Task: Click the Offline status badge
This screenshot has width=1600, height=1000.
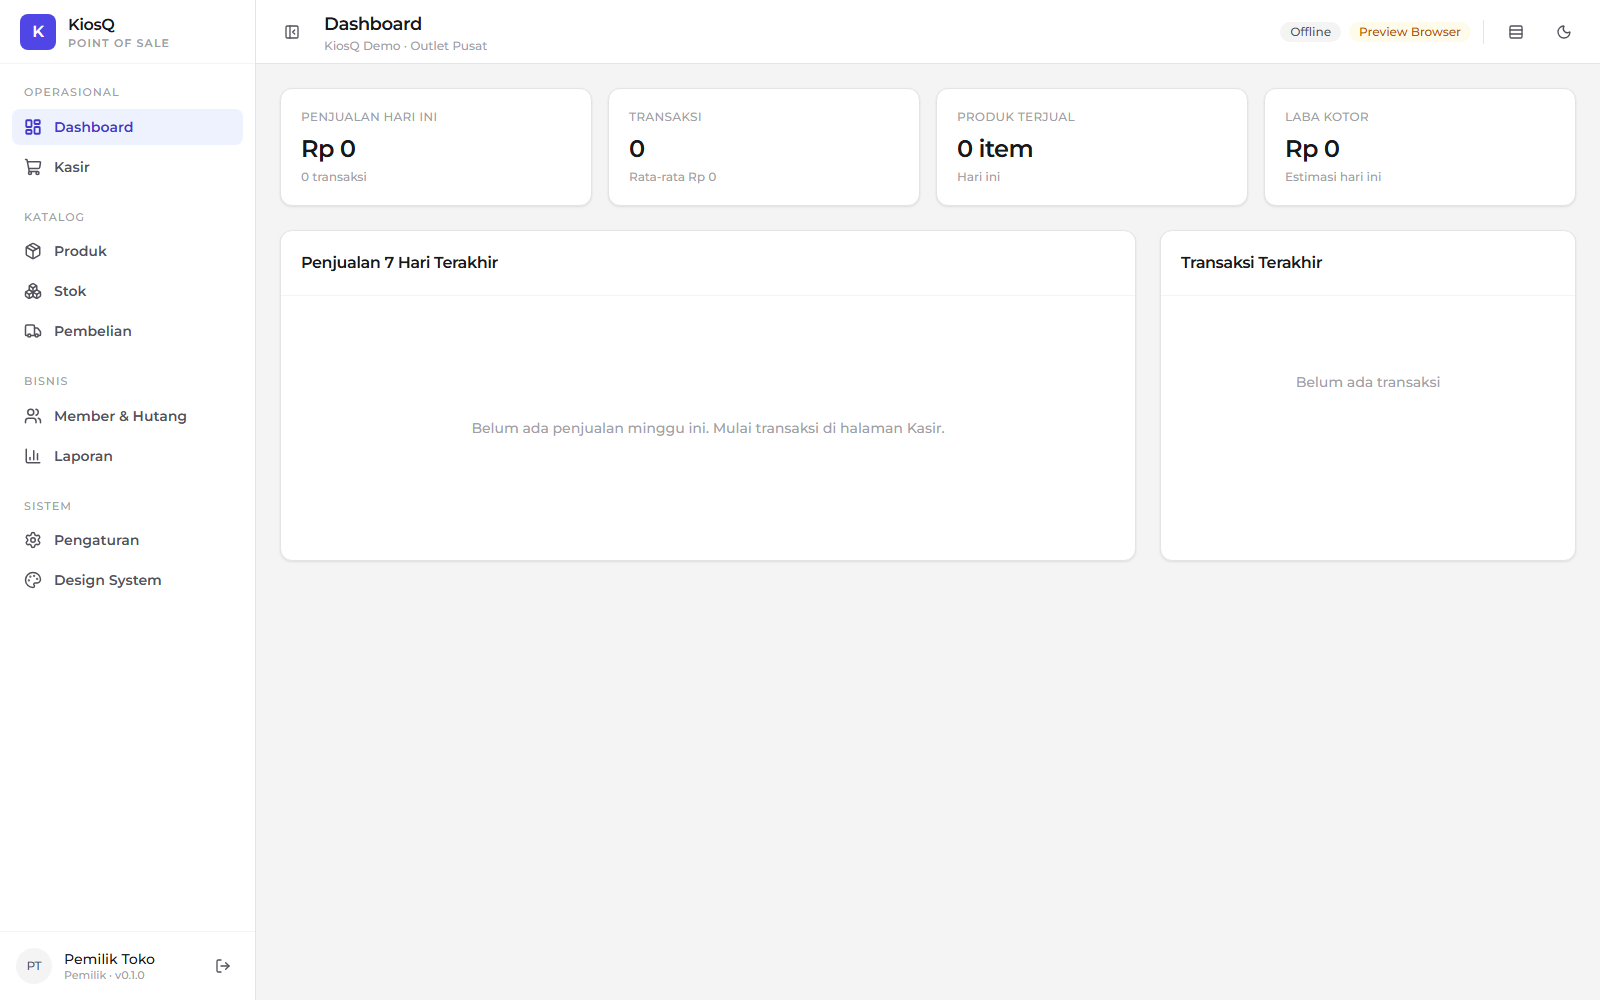Action: point(1310,32)
